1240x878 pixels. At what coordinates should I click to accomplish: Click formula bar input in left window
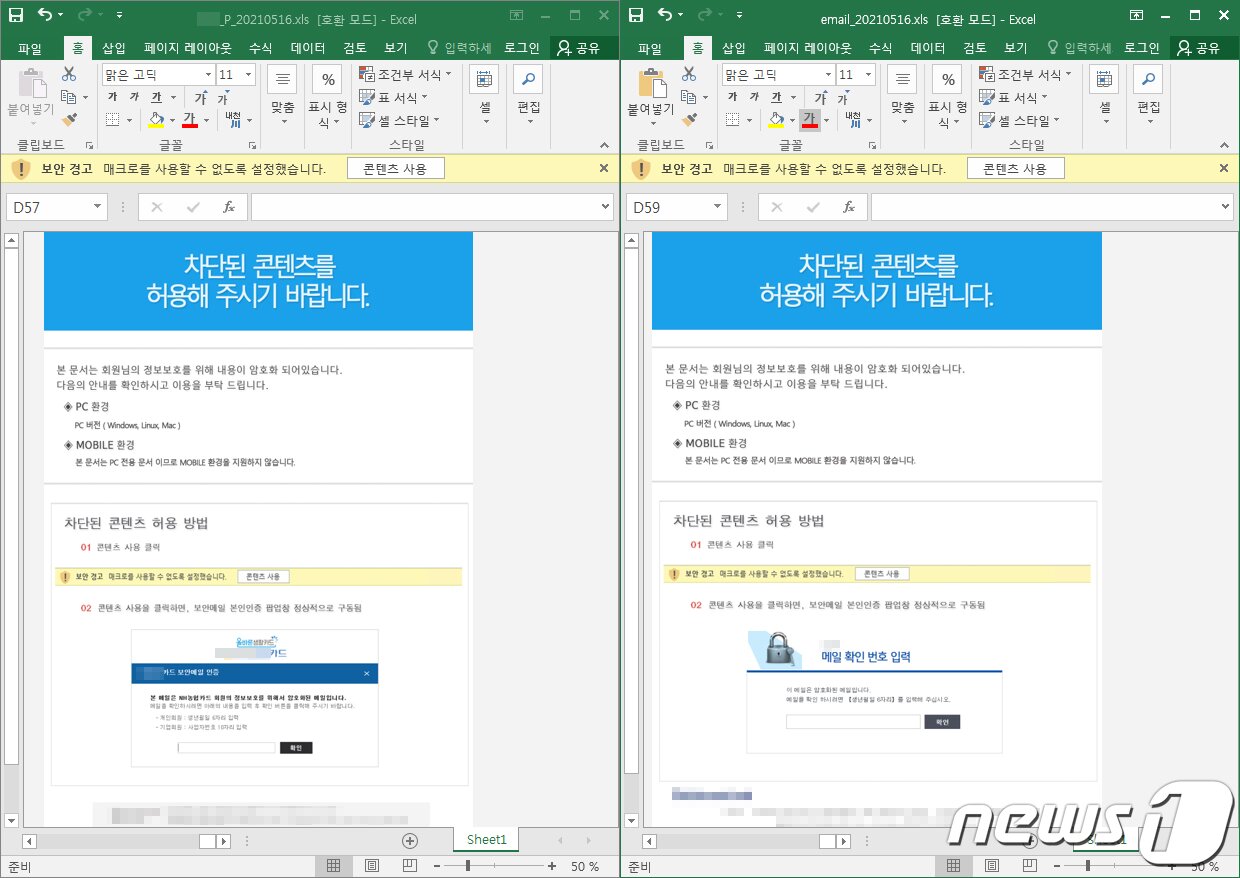pos(424,207)
